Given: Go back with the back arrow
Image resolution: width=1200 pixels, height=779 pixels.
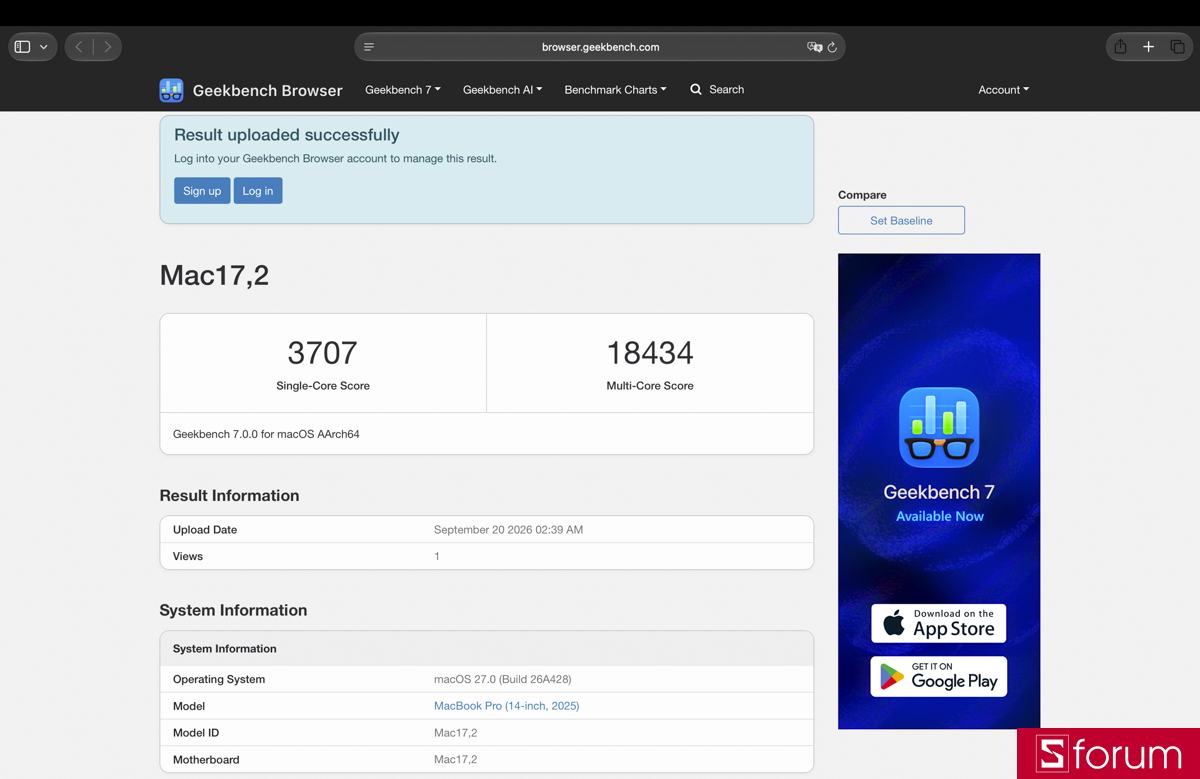Looking at the screenshot, I should point(79,47).
